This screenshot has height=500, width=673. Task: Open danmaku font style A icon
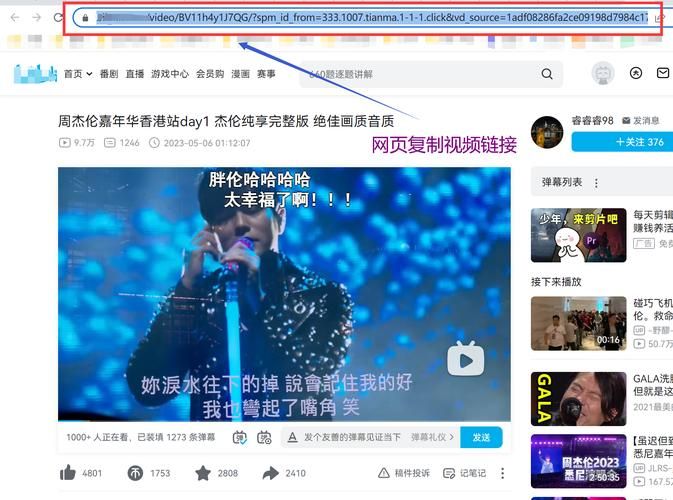(x=292, y=437)
